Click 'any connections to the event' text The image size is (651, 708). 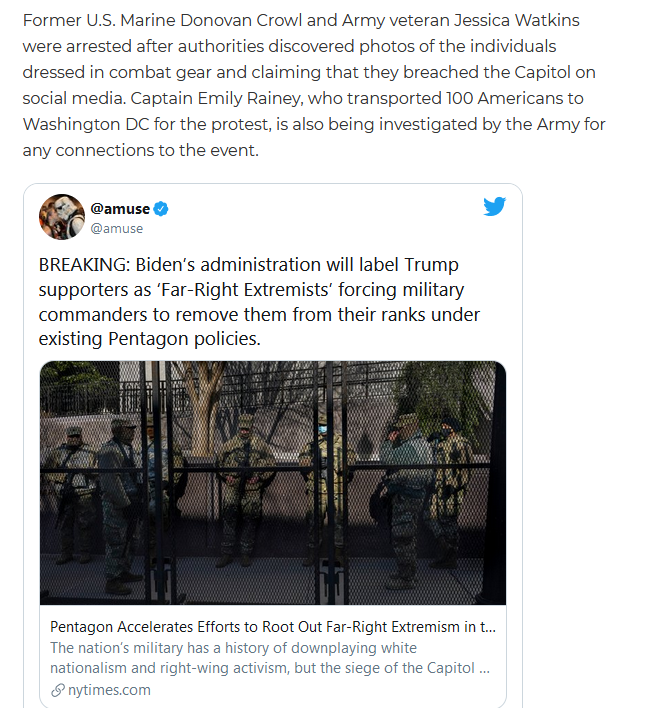[140, 150]
